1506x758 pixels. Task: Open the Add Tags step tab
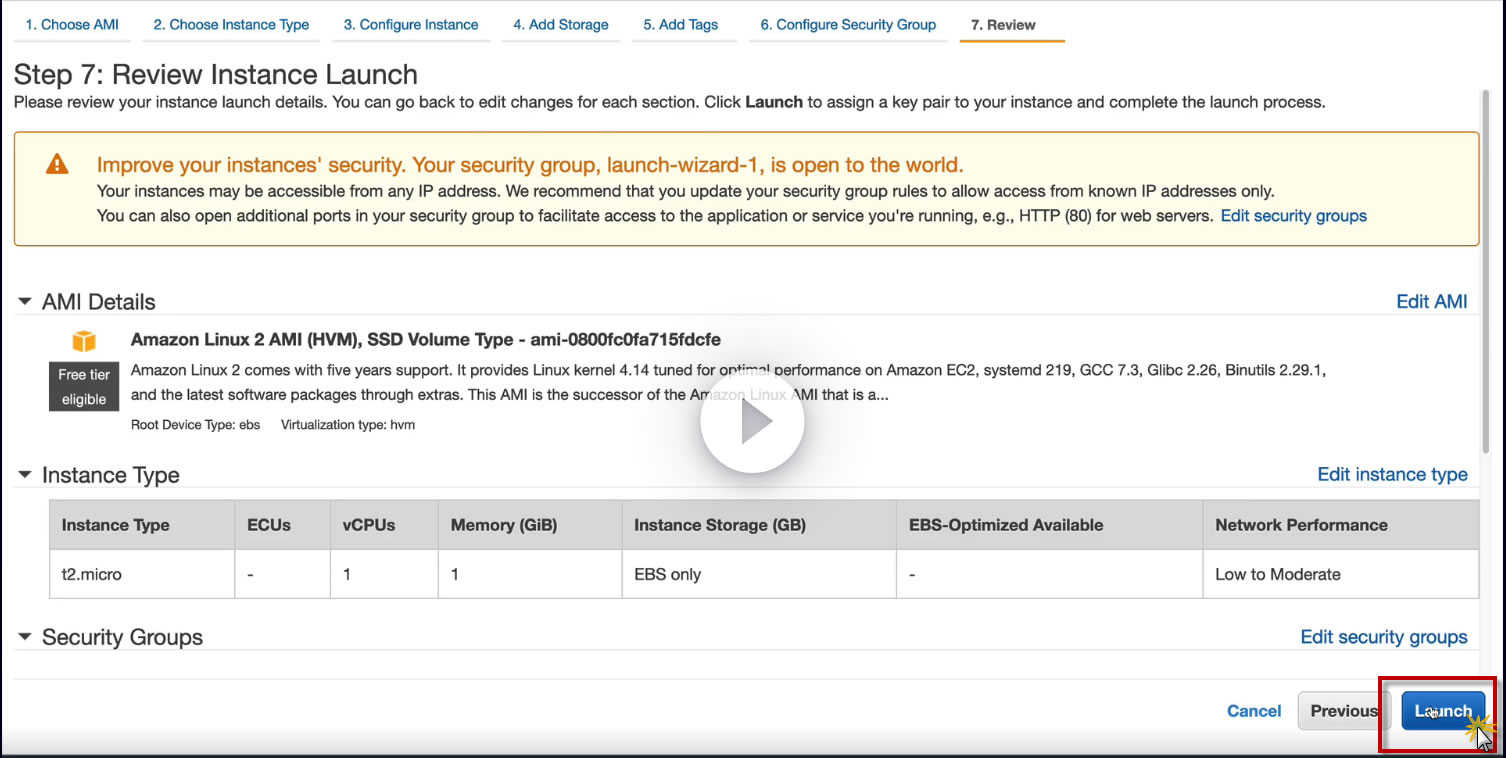[680, 25]
